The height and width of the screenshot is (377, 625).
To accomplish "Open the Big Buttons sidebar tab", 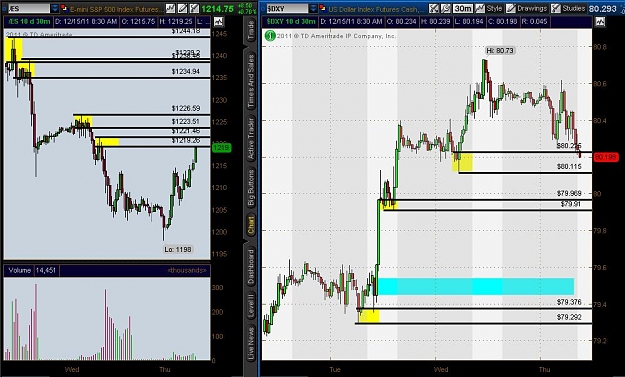I will pos(251,187).
